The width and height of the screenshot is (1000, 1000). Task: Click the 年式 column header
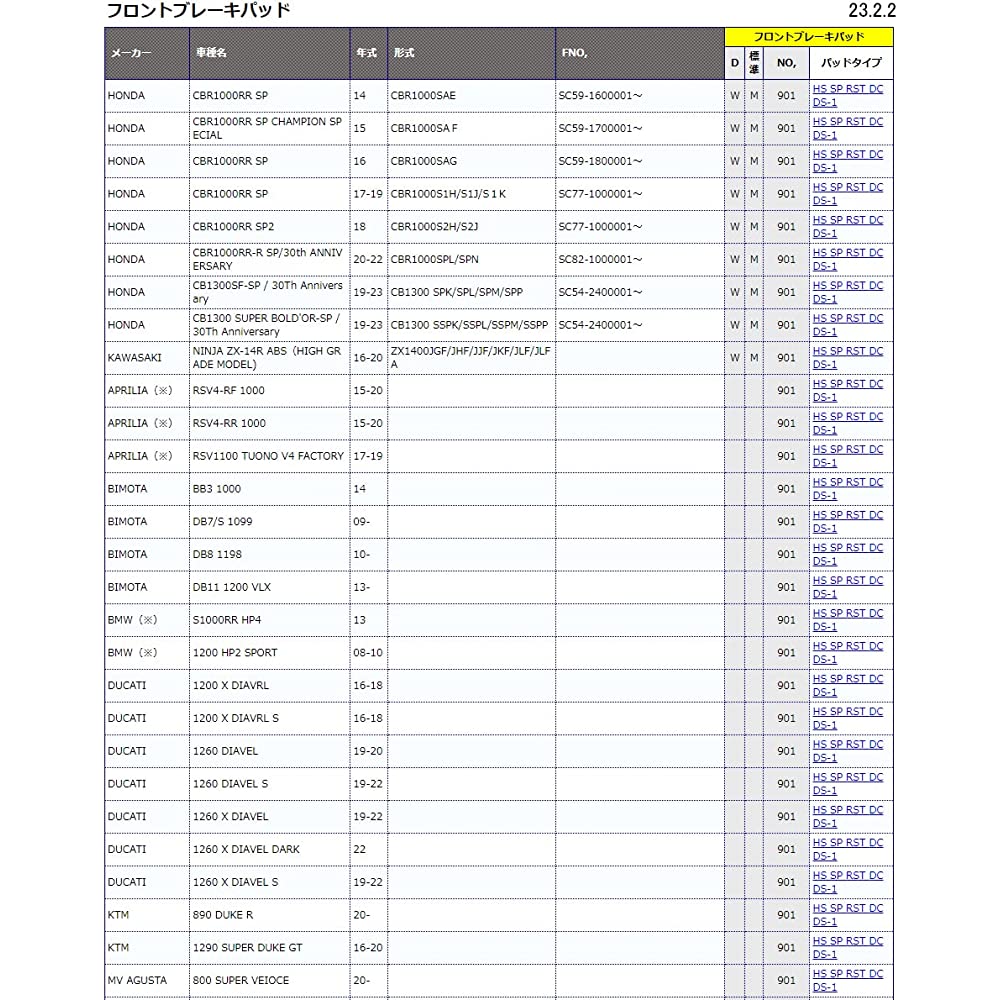tap(367, 53)
